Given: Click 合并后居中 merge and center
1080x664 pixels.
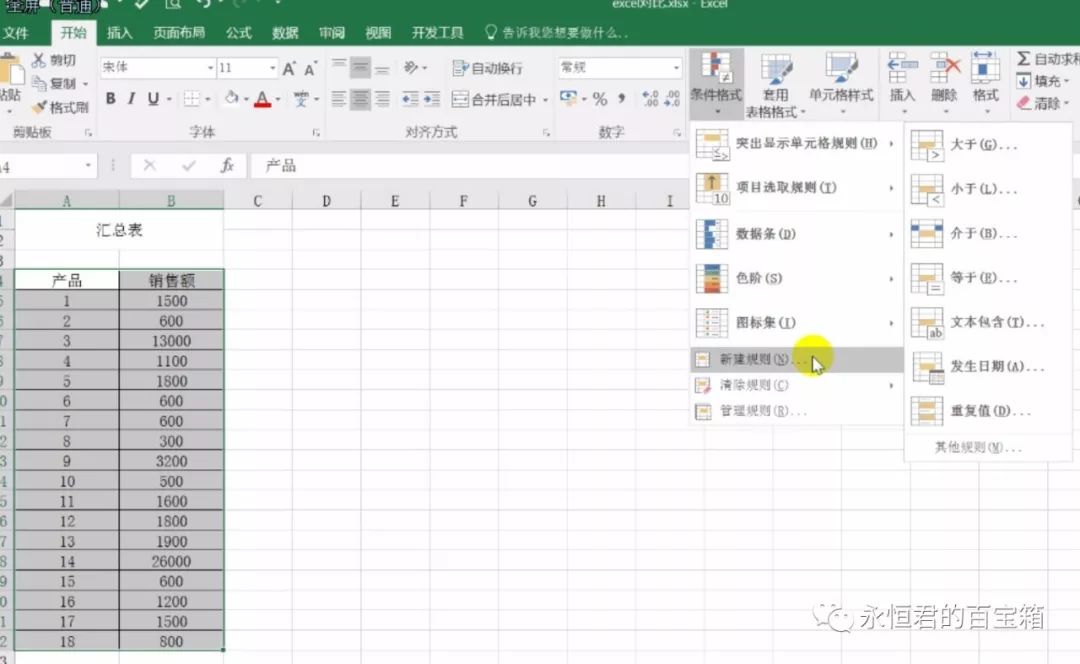Looking at the screenshot, I should pos(494,100).
